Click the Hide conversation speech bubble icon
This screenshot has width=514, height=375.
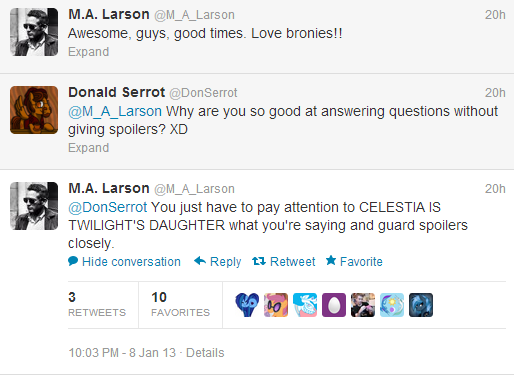tap(73, 261)
